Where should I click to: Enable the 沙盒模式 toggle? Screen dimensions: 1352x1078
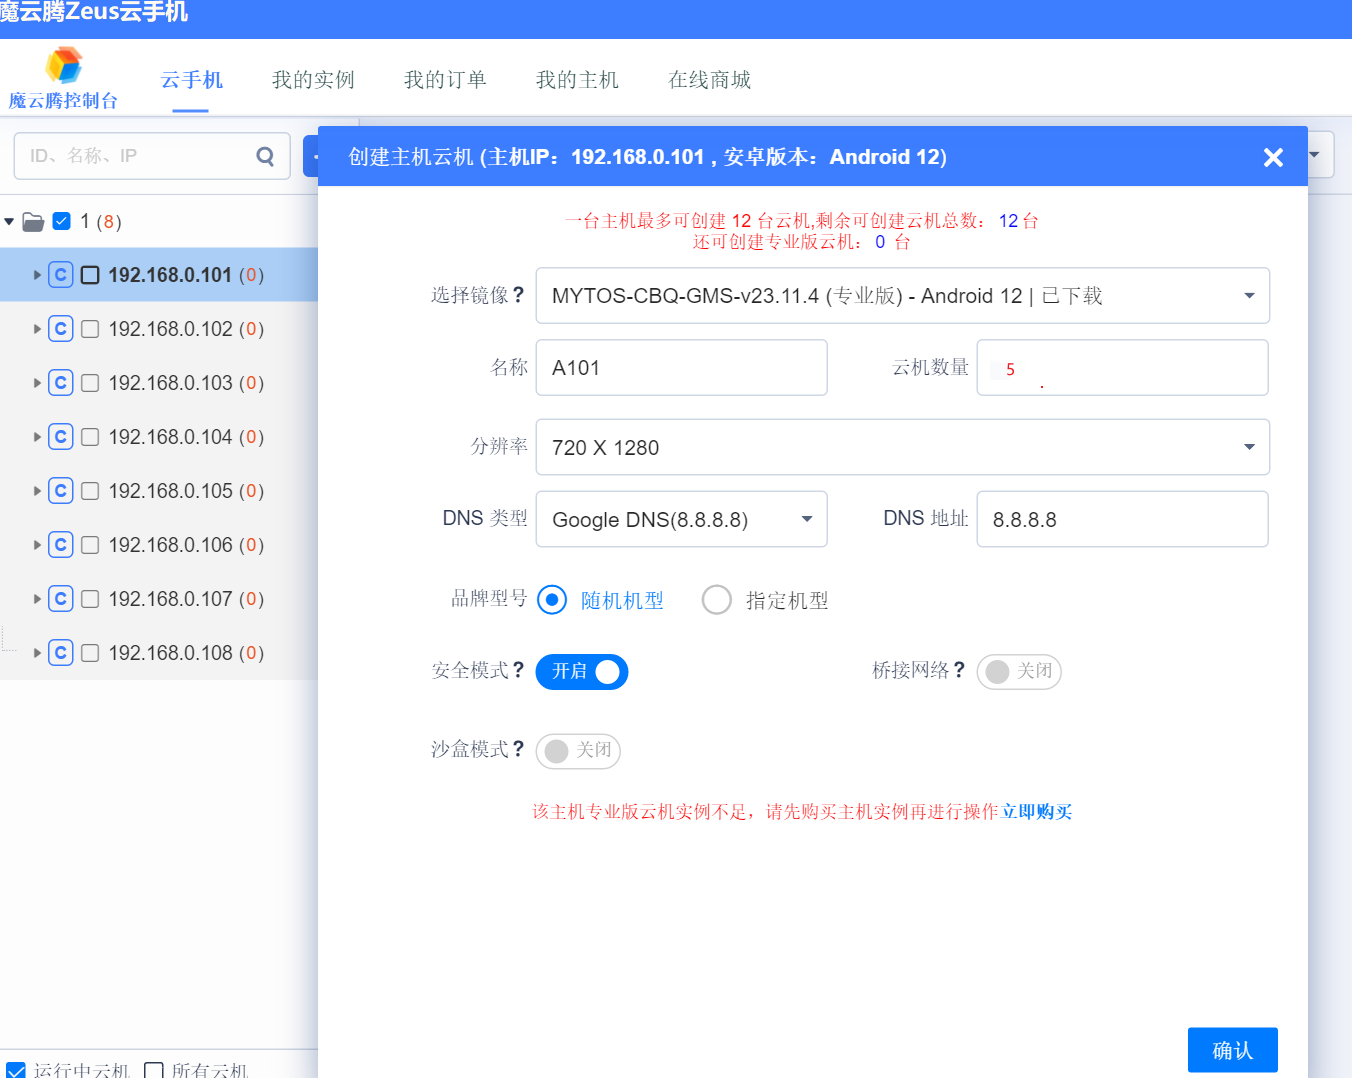tap(578, 751)
